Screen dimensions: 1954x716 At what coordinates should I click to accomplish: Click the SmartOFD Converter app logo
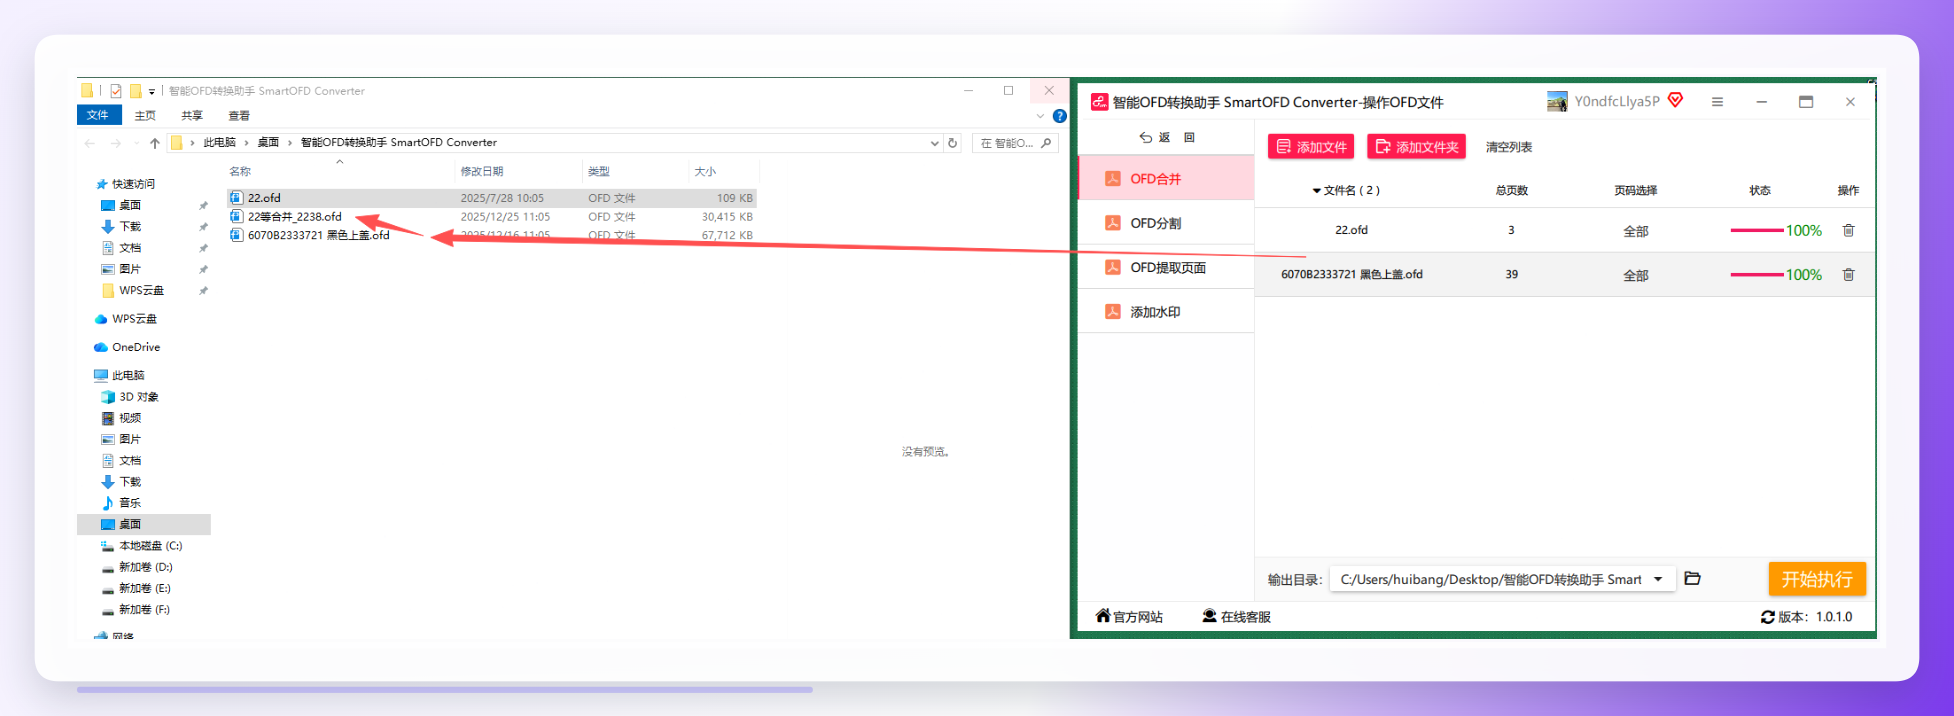coord(1099,102)
